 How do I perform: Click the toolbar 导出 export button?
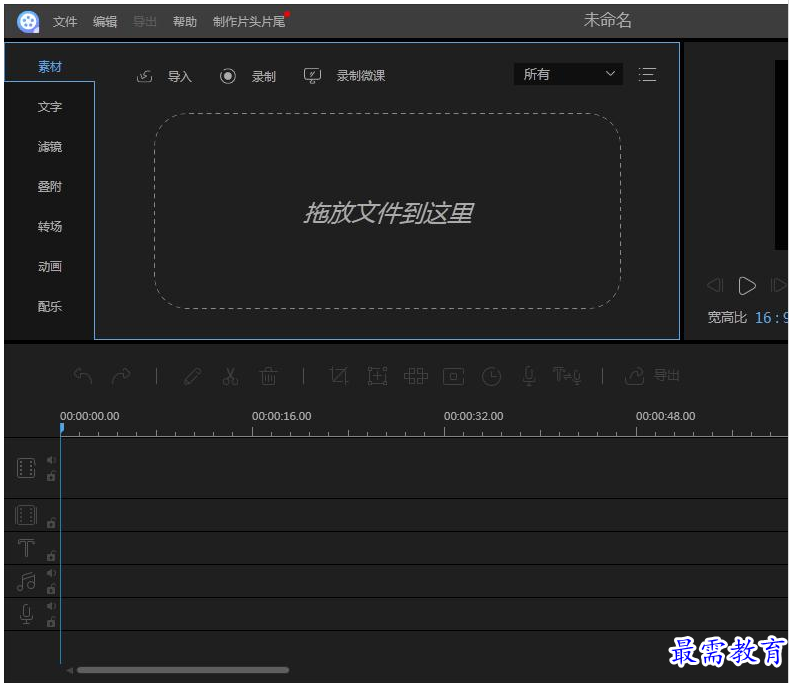pos(652,375)
